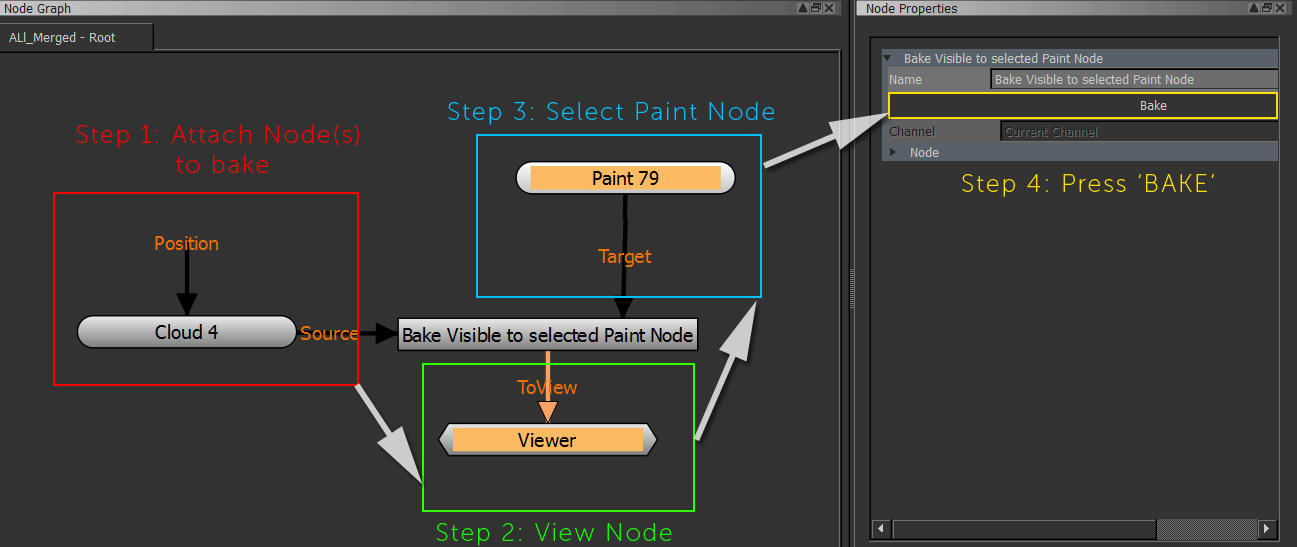
Task: Select the Cloud 4 node
Action: [x=186, y=332]
